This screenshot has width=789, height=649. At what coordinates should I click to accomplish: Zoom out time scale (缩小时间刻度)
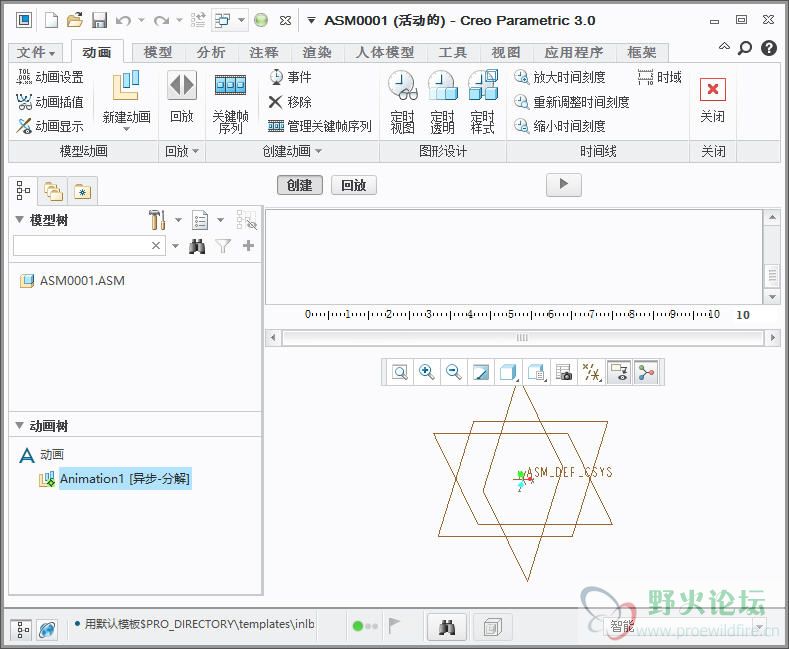560,126
